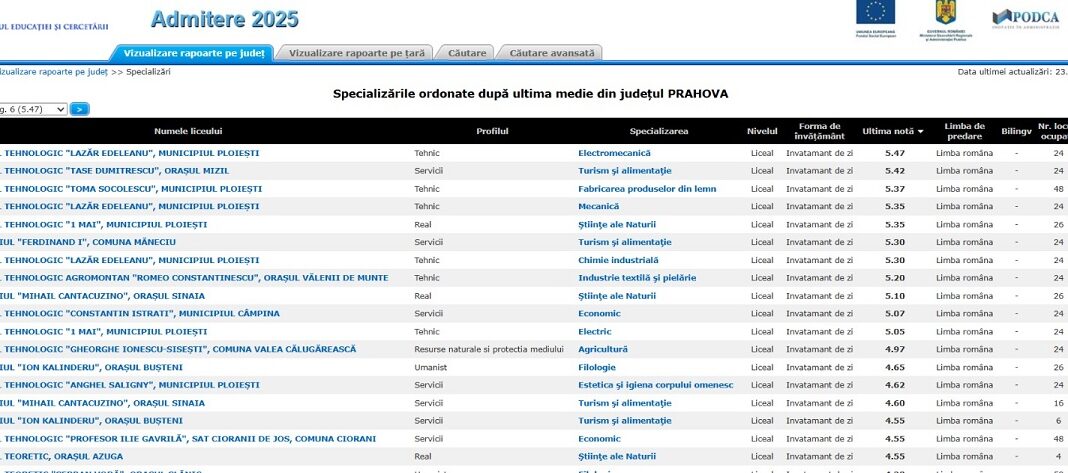Select the 5.20 last grade value

click(895, 278)
